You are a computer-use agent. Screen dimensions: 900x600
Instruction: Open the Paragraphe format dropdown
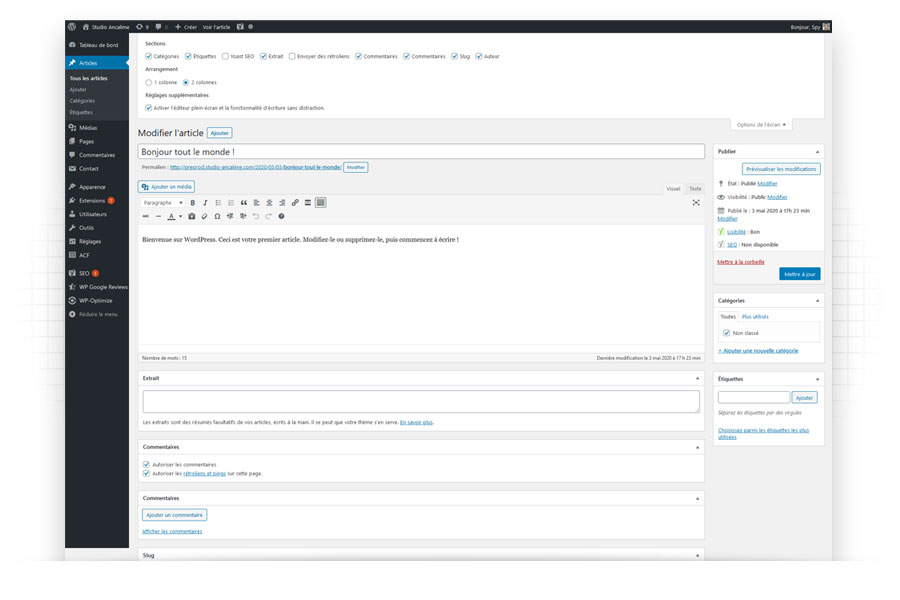pos(163,203)
